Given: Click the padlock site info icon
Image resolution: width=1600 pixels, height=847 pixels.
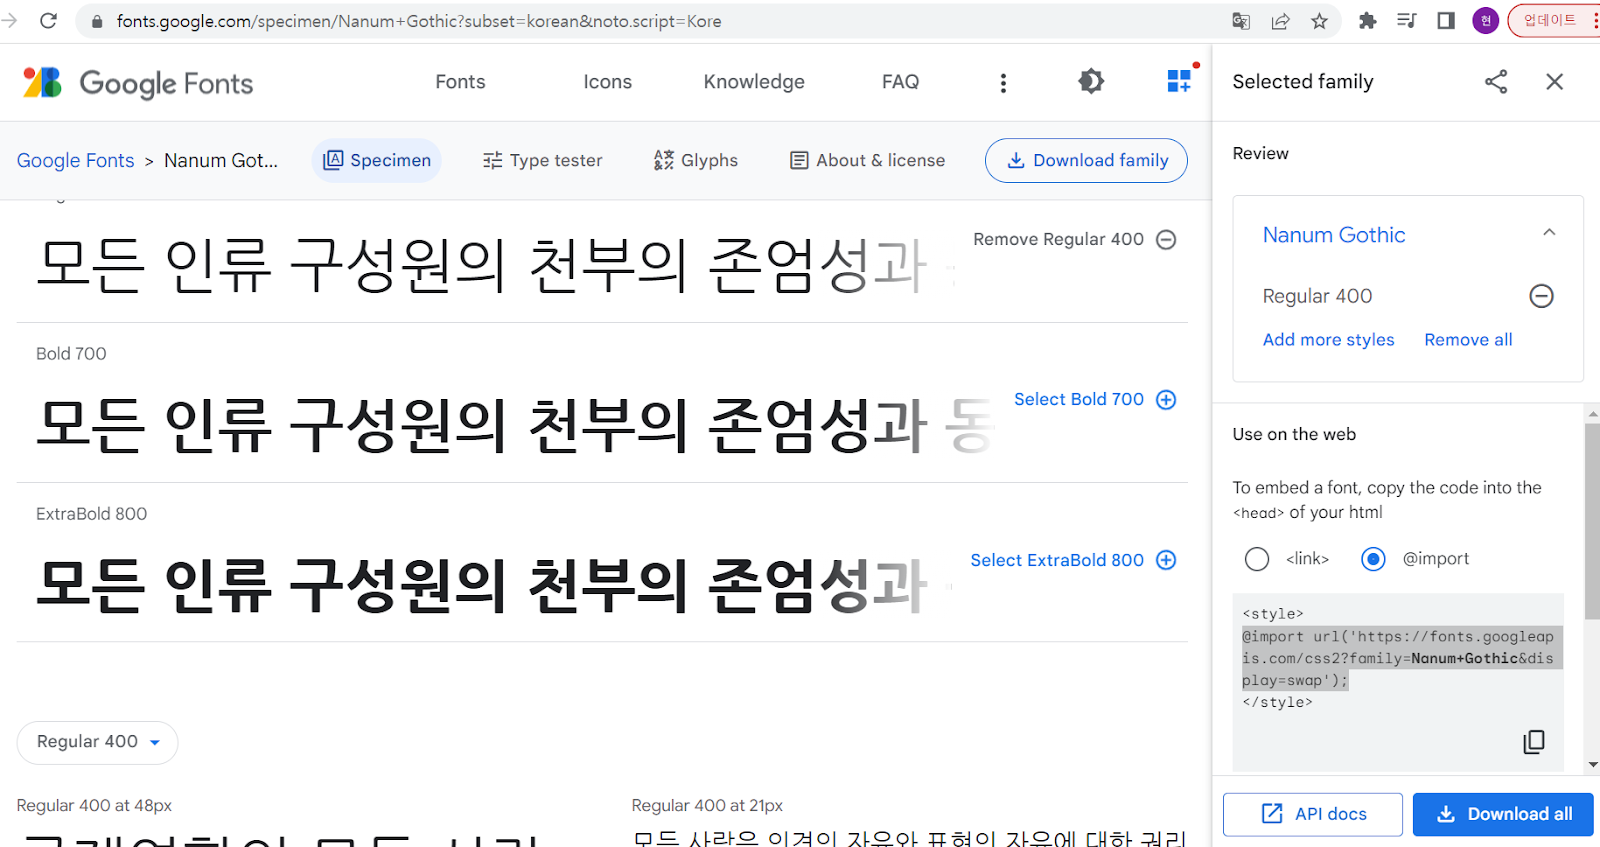Looking at the screenshot, I should click(x=97, y=21).
